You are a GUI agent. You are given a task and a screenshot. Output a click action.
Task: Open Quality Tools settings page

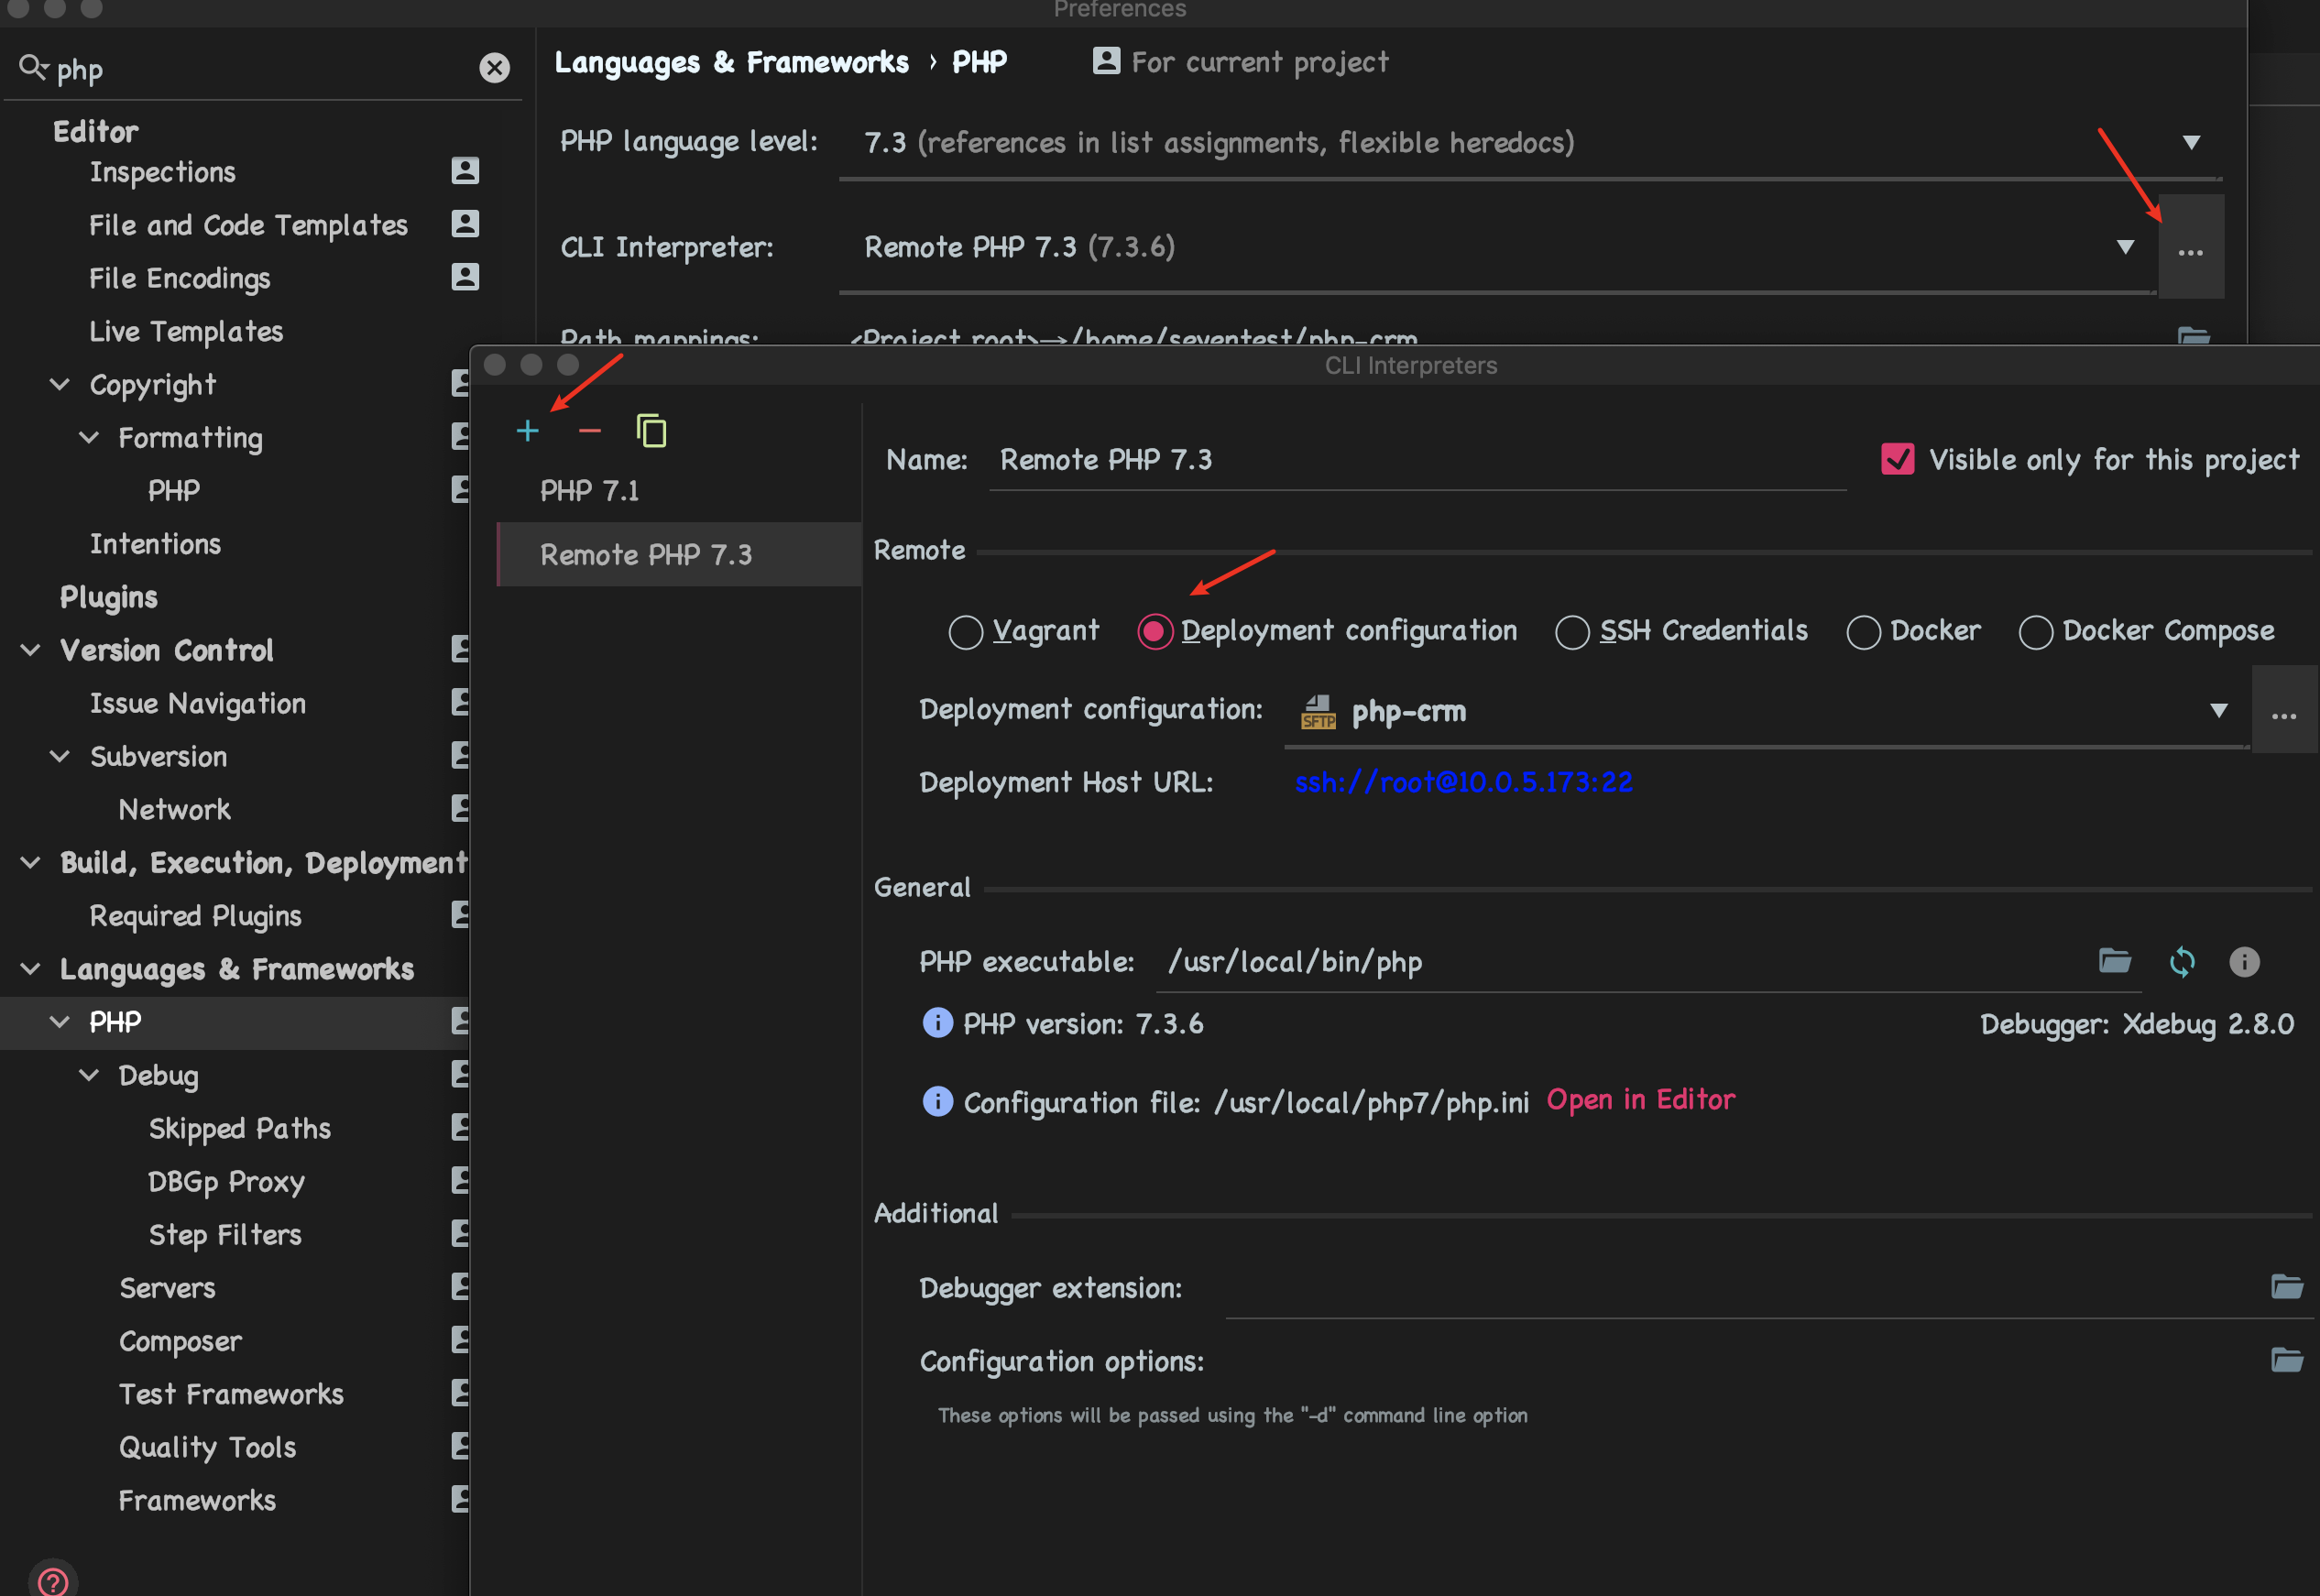click(207, 1447)
